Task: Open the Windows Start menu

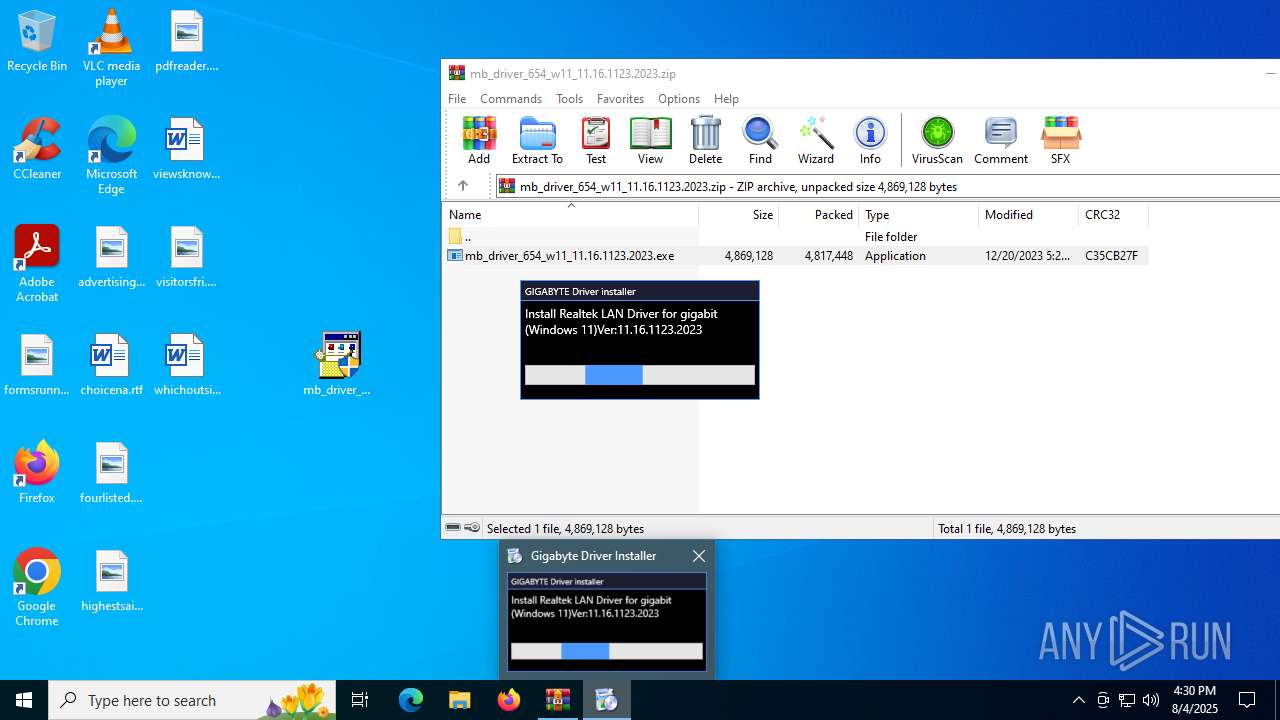Action: click(24, 700)
